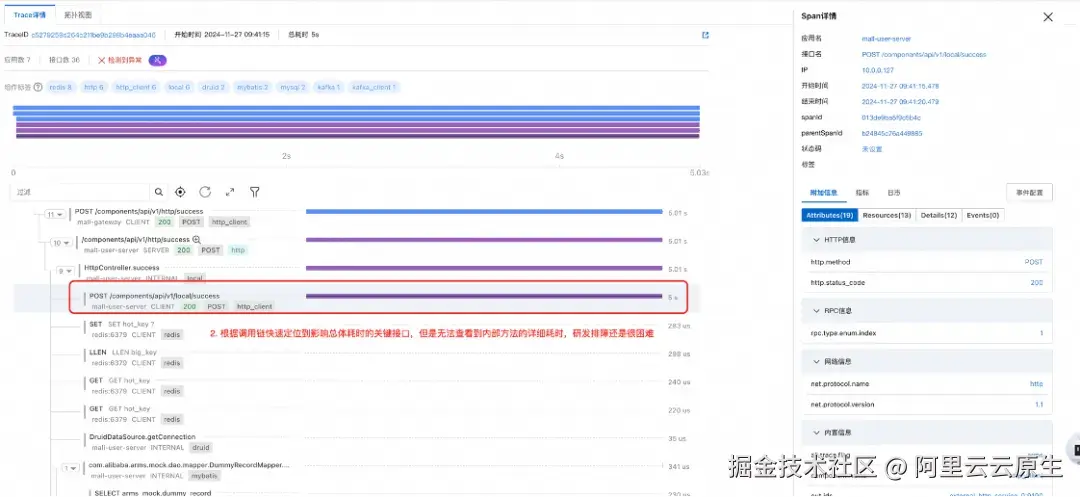Click the 事件配置 button

click(1029, 193)
